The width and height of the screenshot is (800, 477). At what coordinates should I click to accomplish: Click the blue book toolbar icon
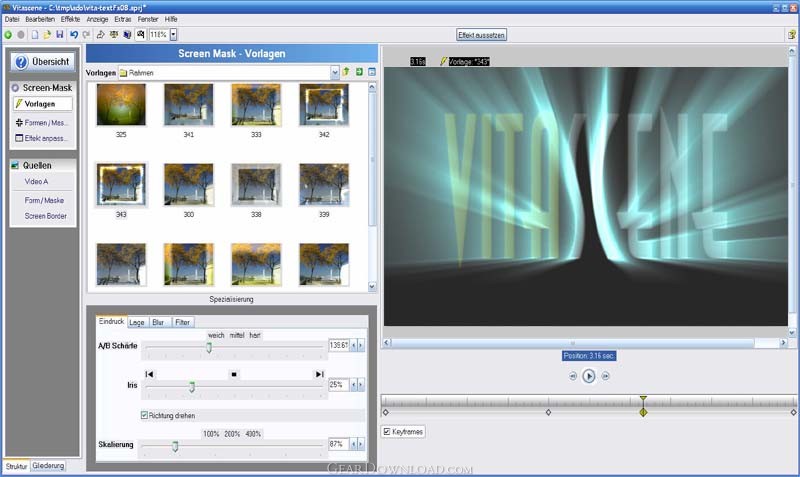[x=127, y=35]
